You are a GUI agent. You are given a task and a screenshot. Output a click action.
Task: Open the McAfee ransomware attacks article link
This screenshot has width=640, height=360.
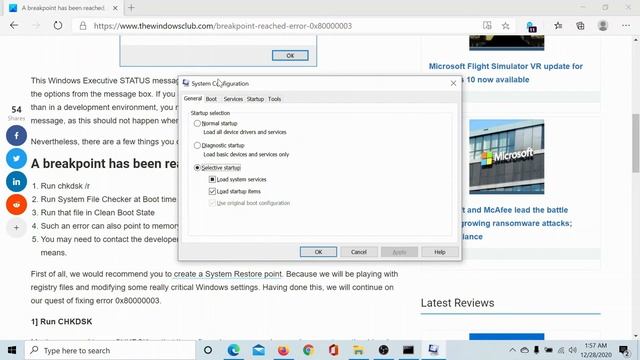[x=516, y=223]
